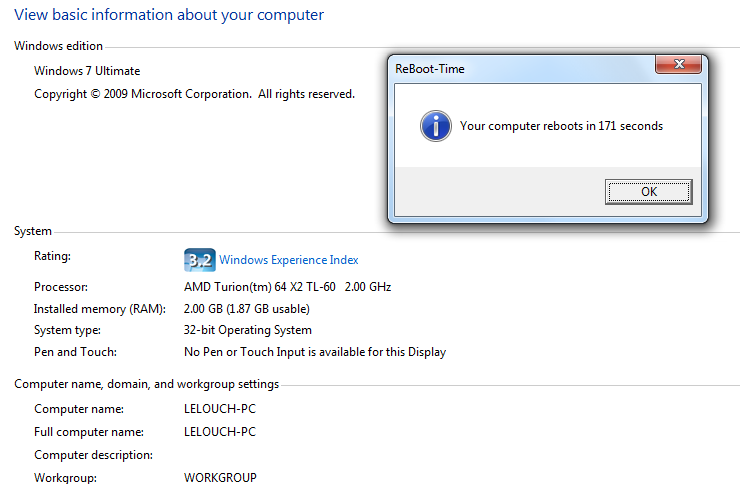This screenshot has width=740, height=493.
Task: Click the 3.2 rating score badge
Action: (199, 260)
